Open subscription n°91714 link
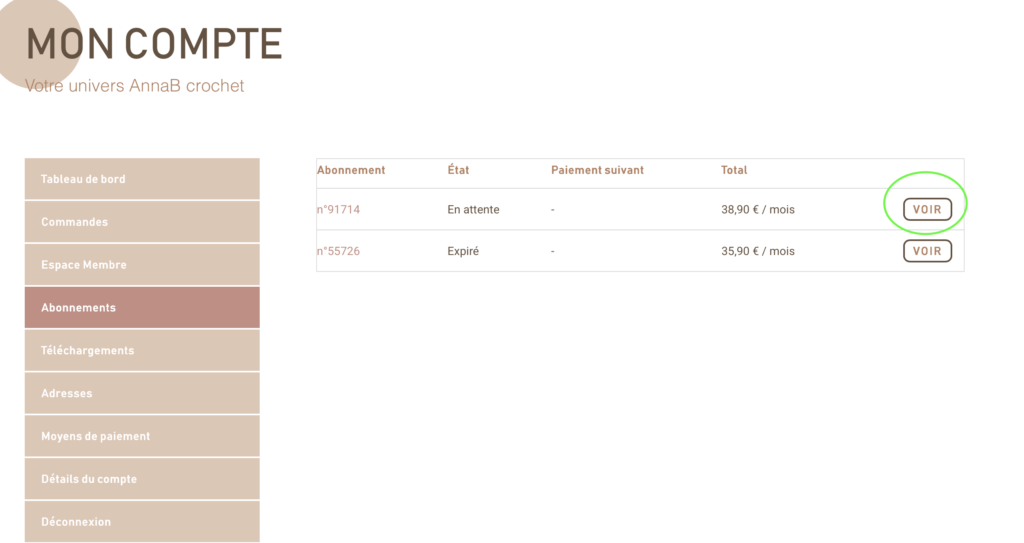Screen dimensions: 1024x543 tap(338, 210)
